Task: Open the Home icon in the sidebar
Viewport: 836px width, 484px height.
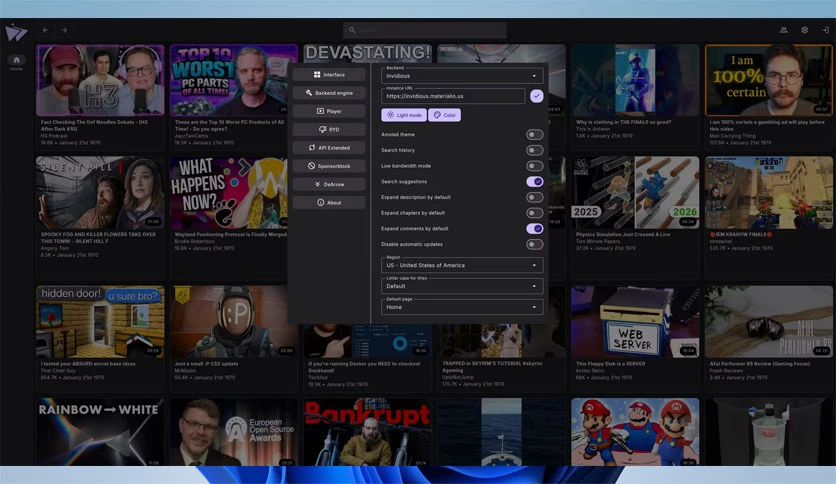Action: [x=16, y=60]
